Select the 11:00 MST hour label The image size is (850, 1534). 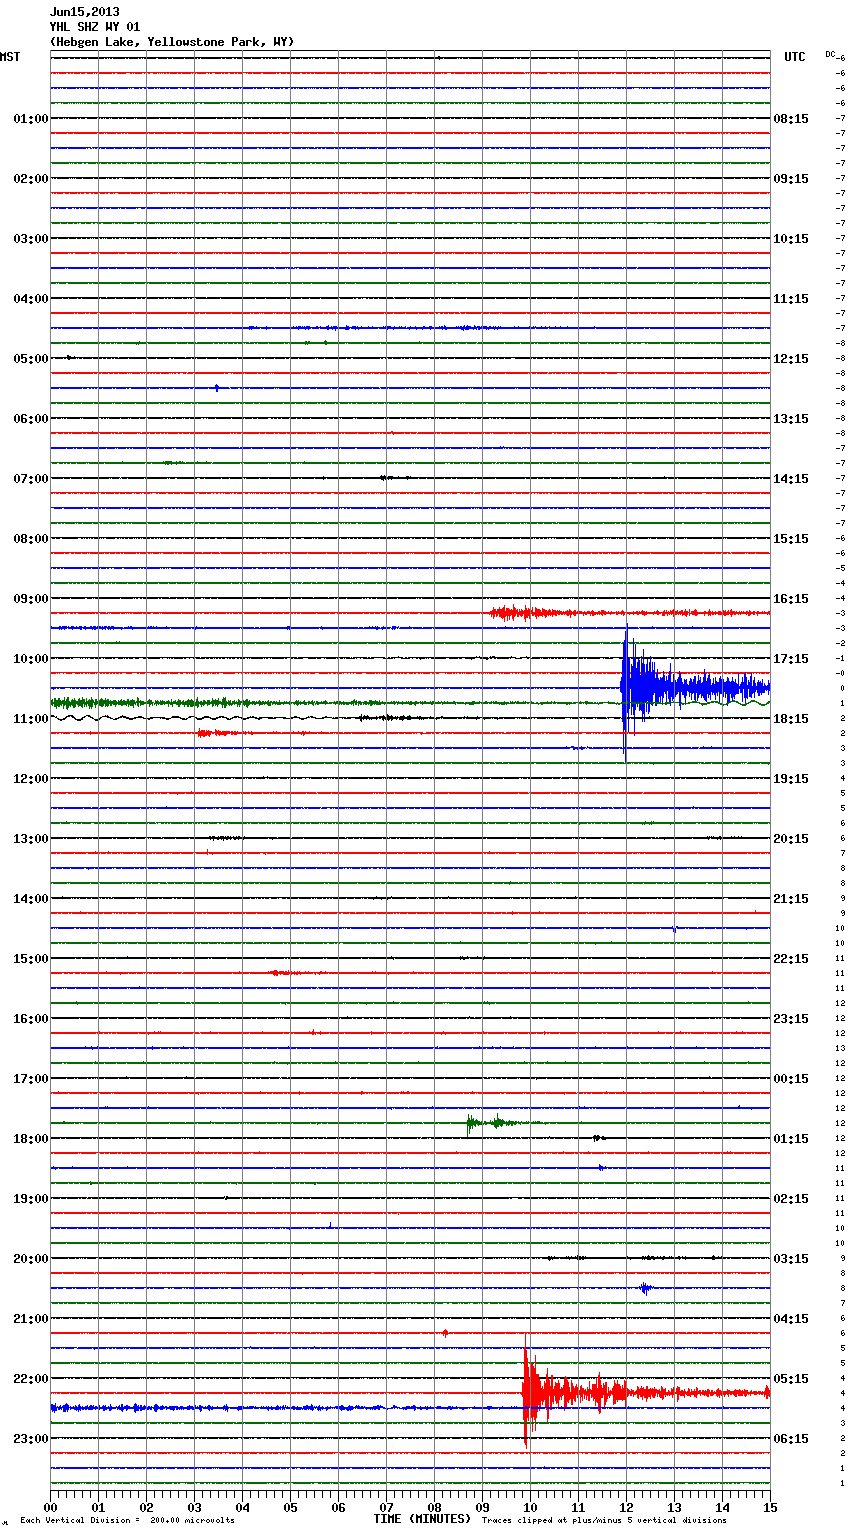(31, 719)
